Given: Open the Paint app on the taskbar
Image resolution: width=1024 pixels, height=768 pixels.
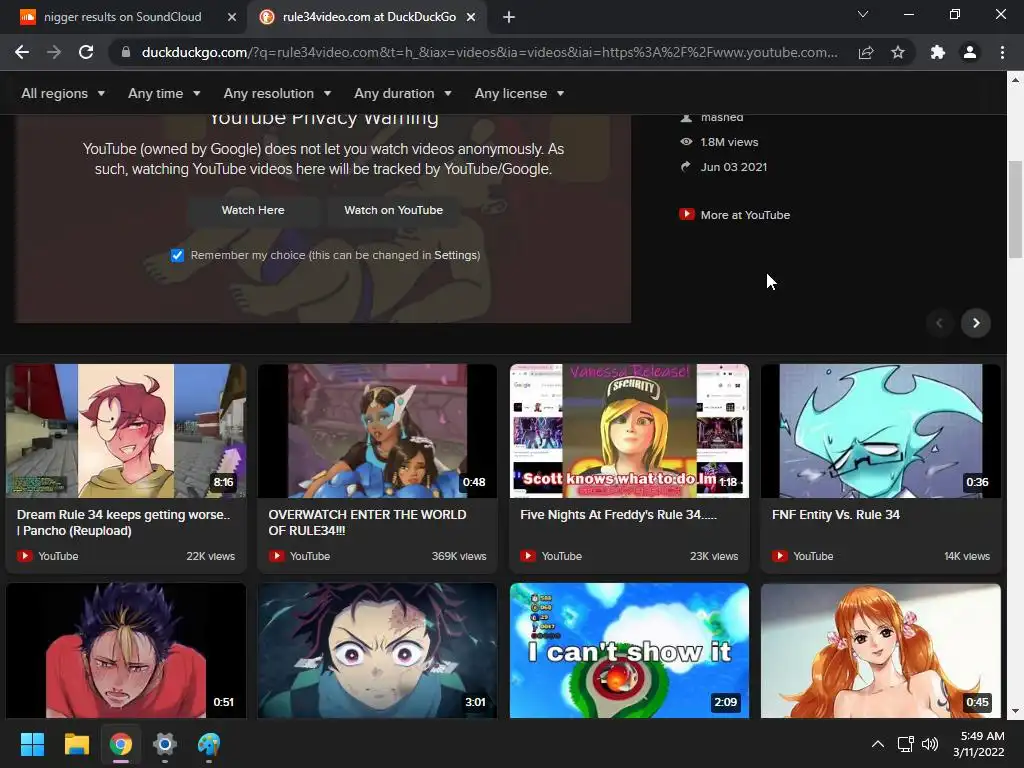Looking at the screenshot, I should [x=209, y=744].
